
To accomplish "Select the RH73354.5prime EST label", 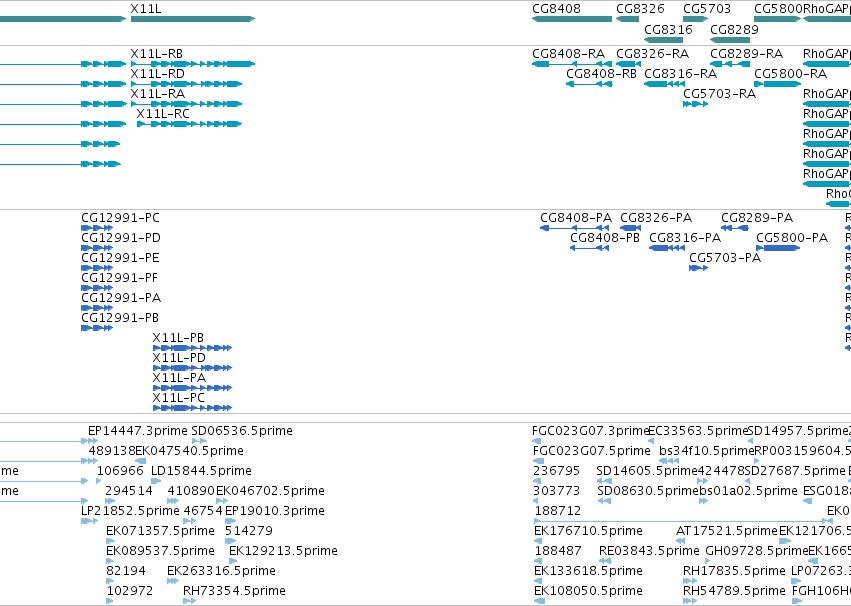I will point(234,591).
